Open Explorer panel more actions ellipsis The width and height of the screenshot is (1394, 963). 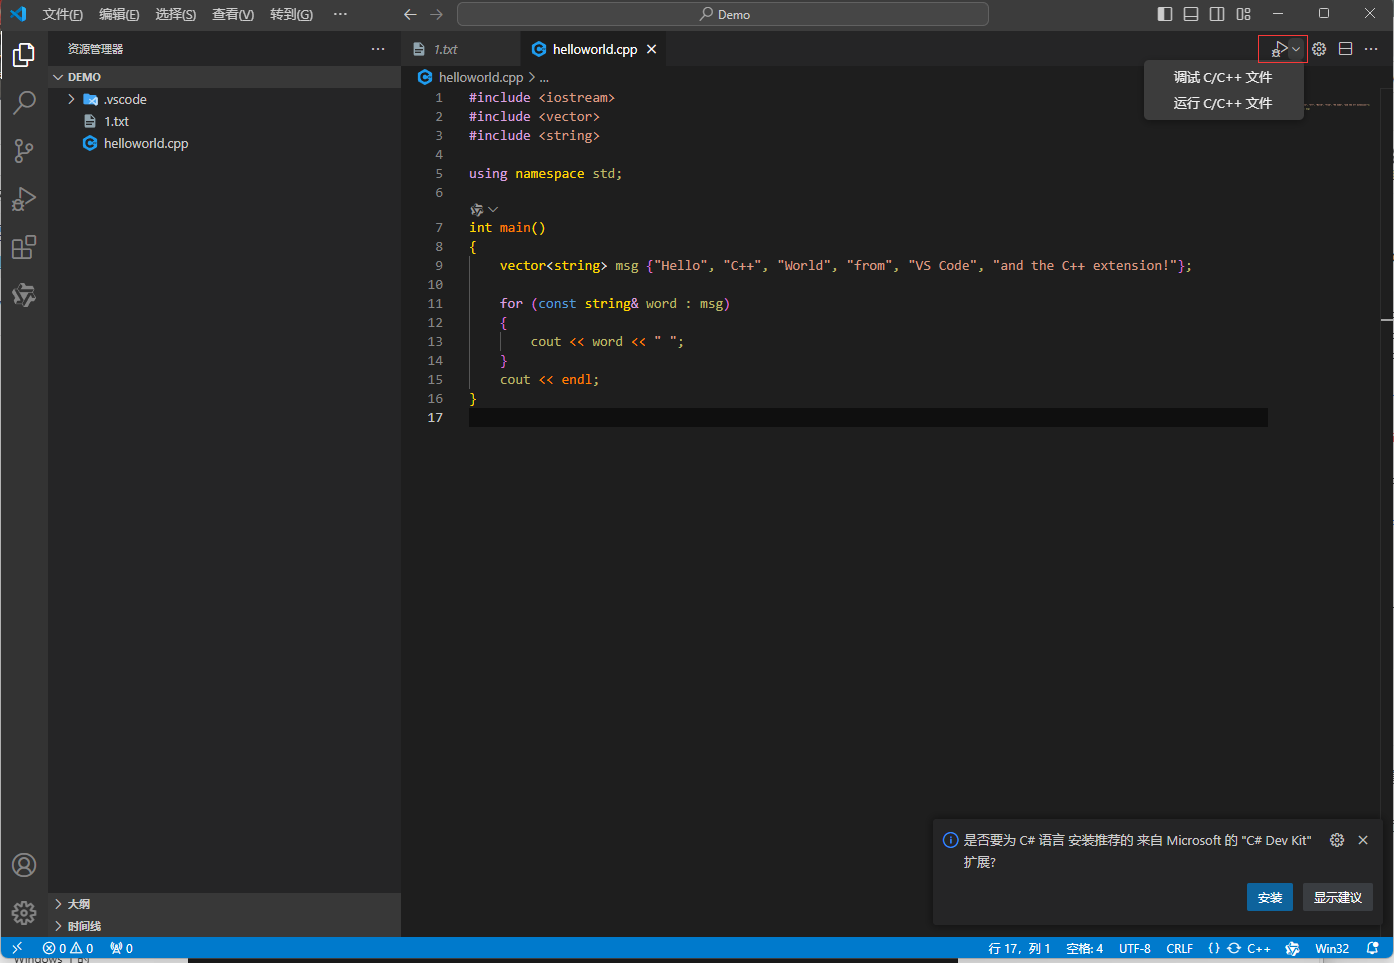[x=378, y=49]
